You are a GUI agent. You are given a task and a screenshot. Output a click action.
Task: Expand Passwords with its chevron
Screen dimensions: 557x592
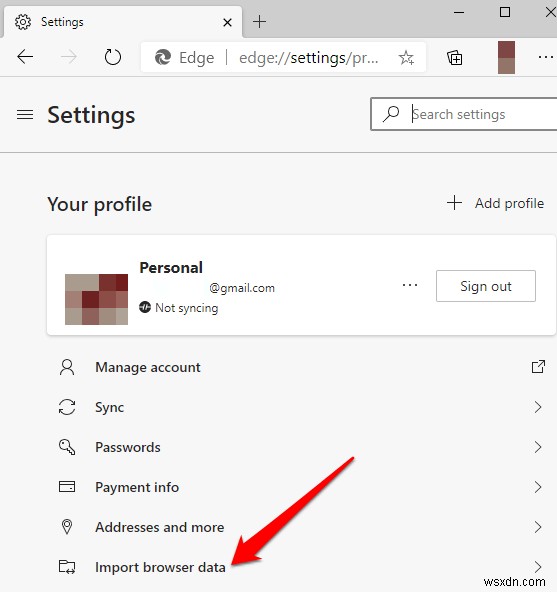click(x=538, y=447)
